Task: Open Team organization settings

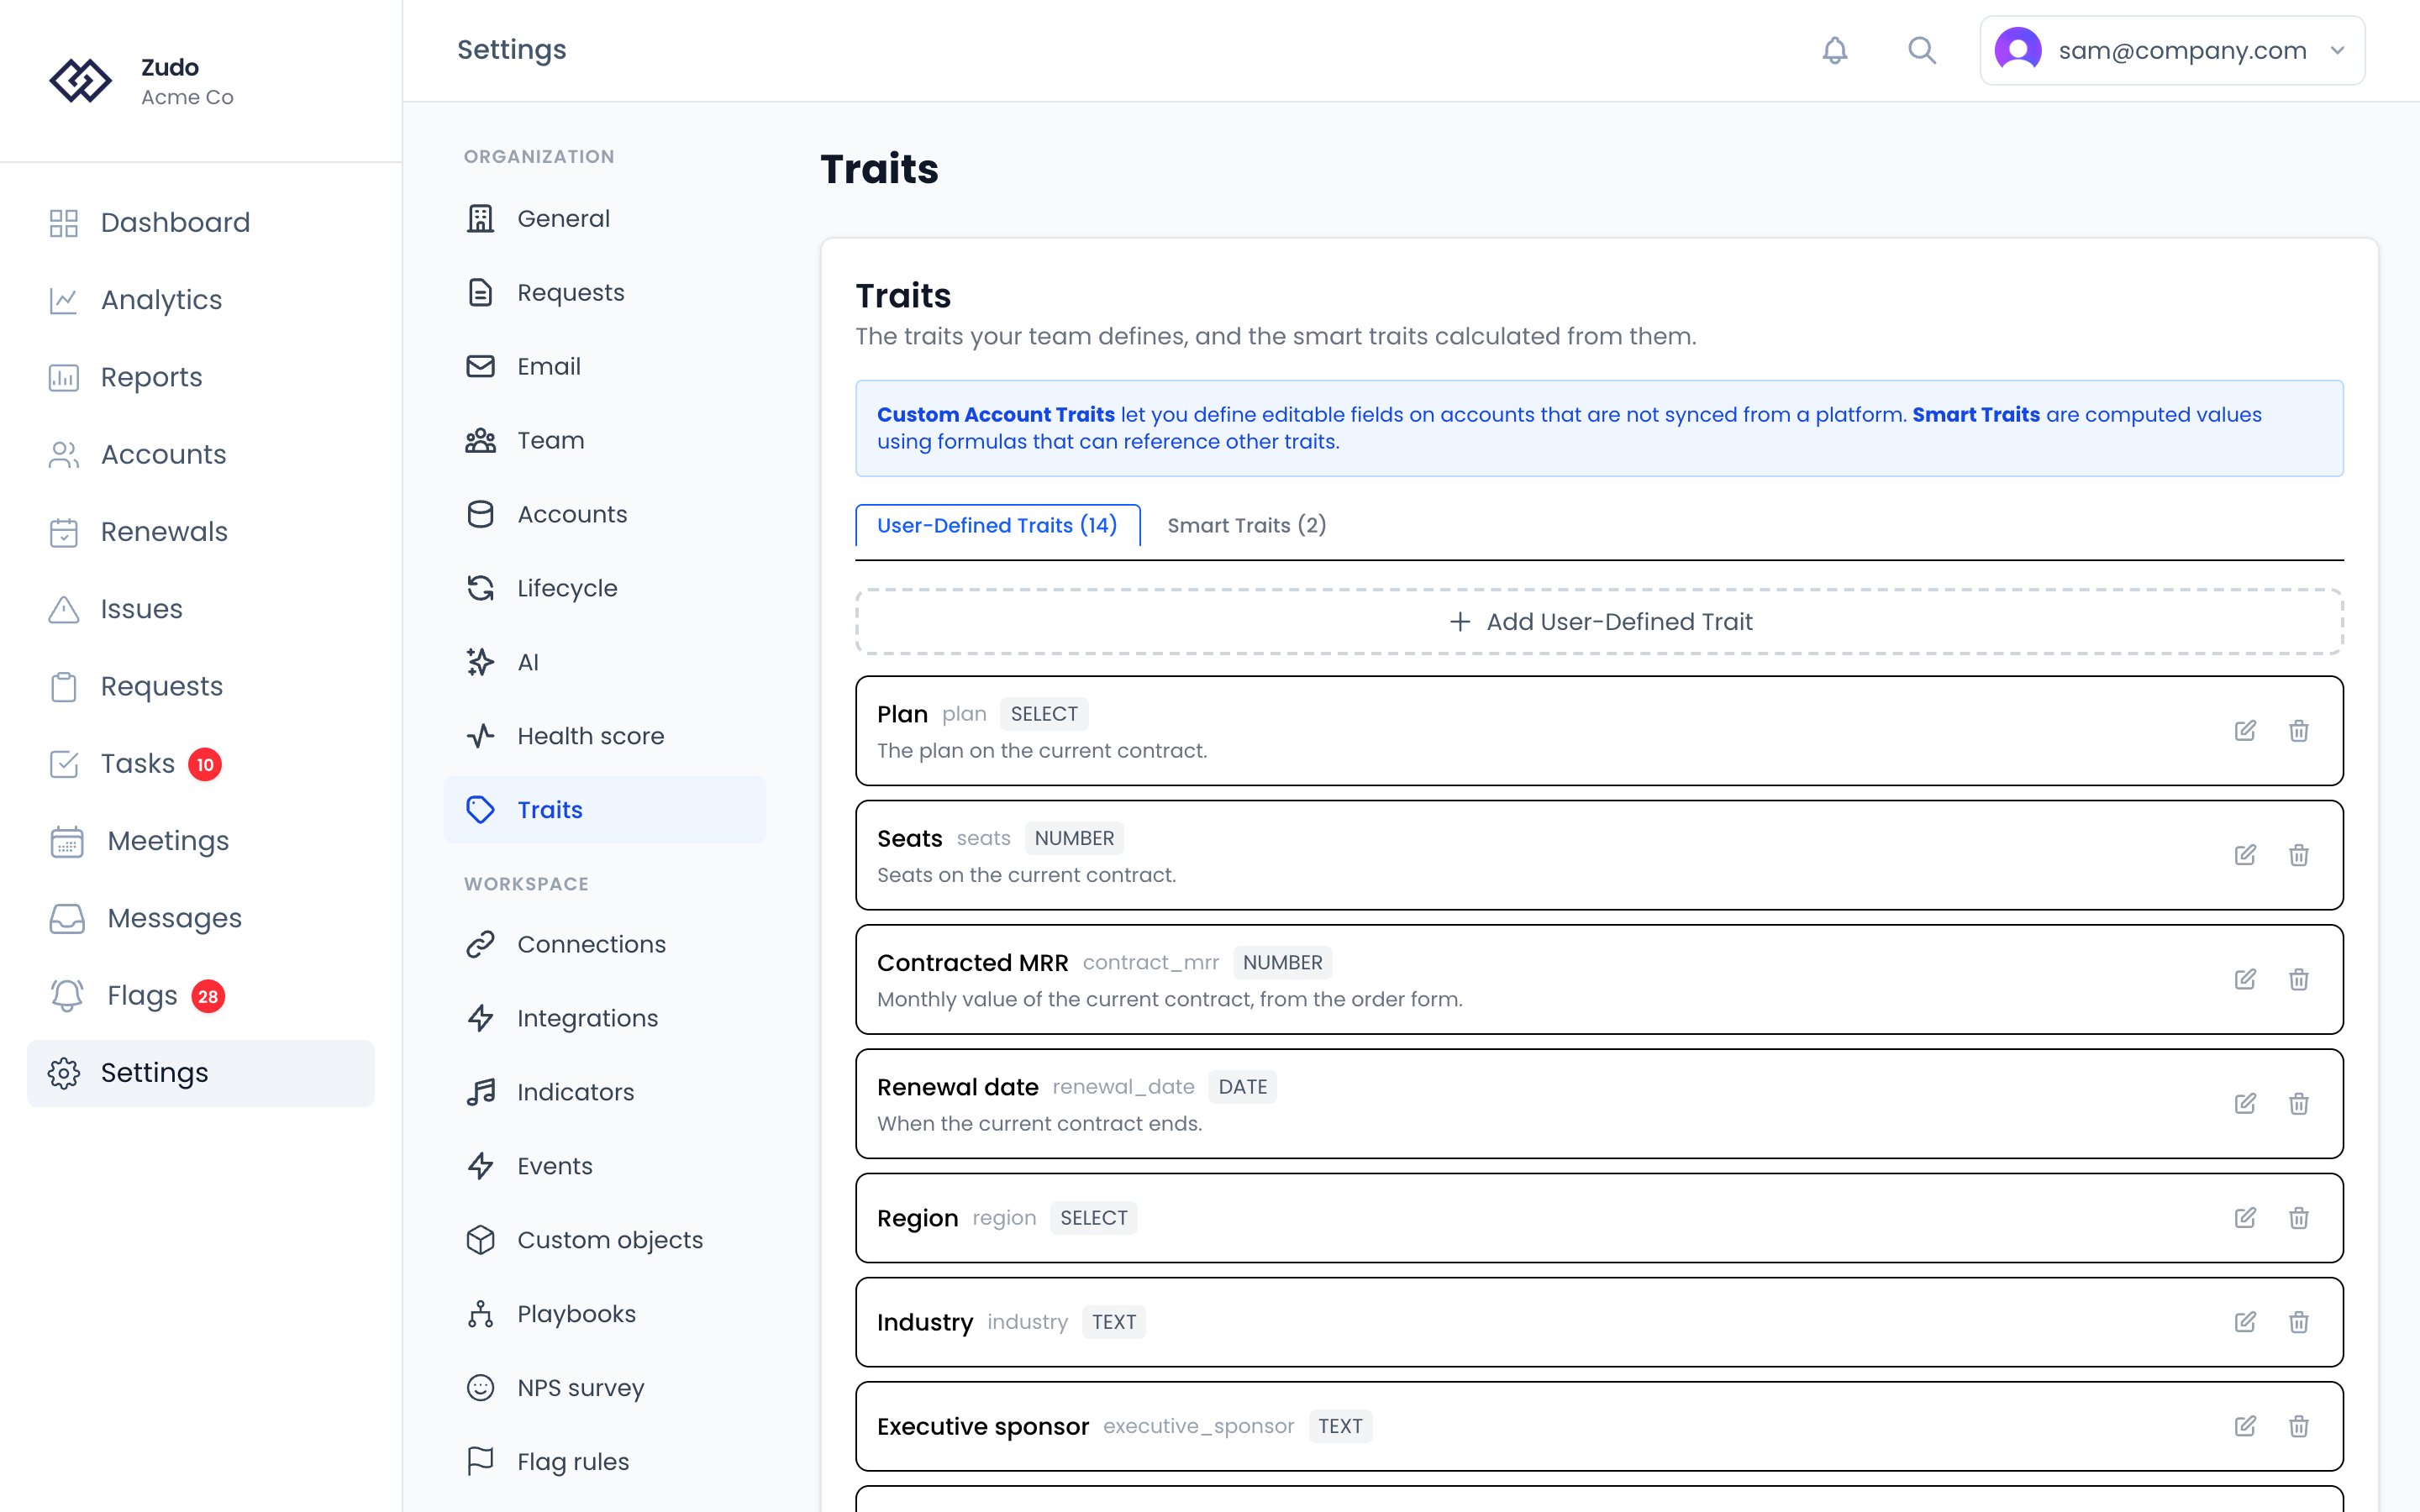Action: [x=605, y=440]
